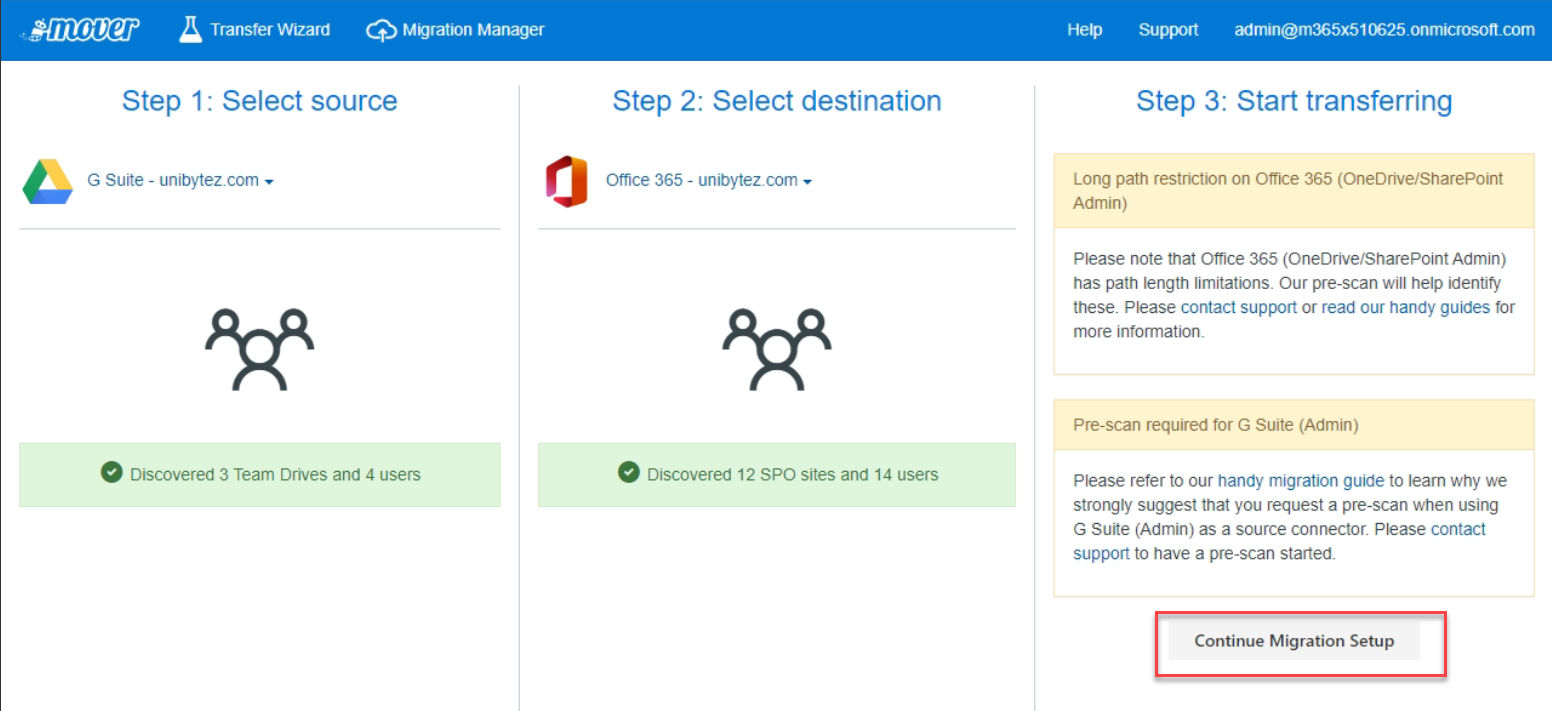1552x711 pixels.
Task: Click the green checkmark beside discovered SPO sites
Action: 628,475
